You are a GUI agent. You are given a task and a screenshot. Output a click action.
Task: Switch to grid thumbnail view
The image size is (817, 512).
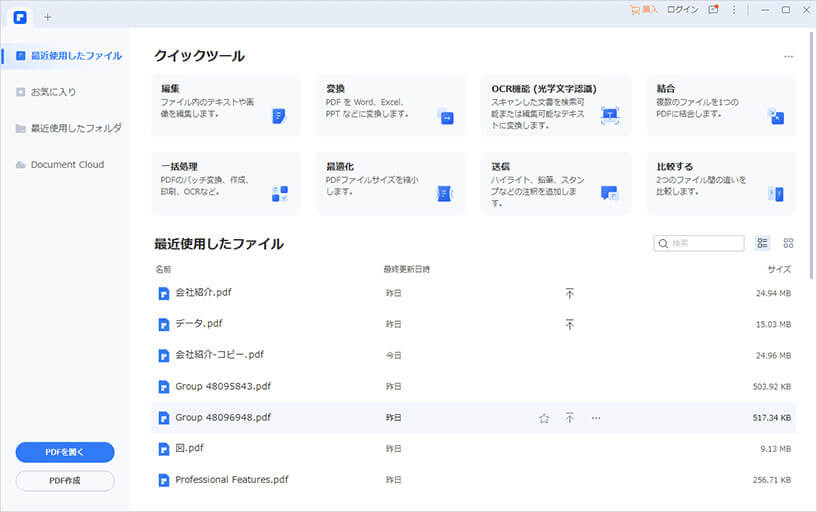[x=788, y=243]
